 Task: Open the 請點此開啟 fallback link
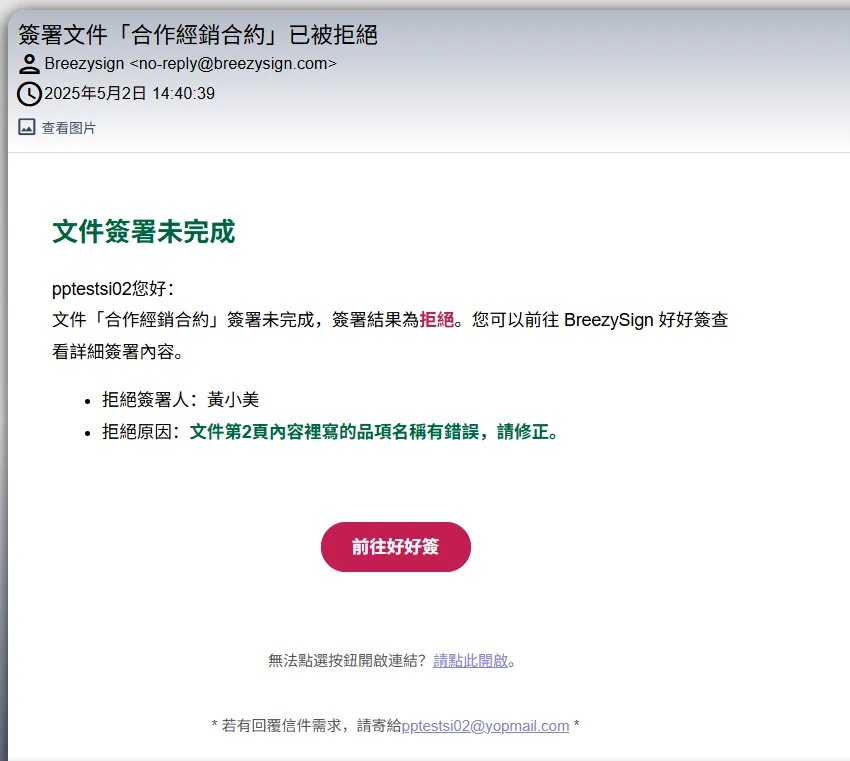pos(471,660)
